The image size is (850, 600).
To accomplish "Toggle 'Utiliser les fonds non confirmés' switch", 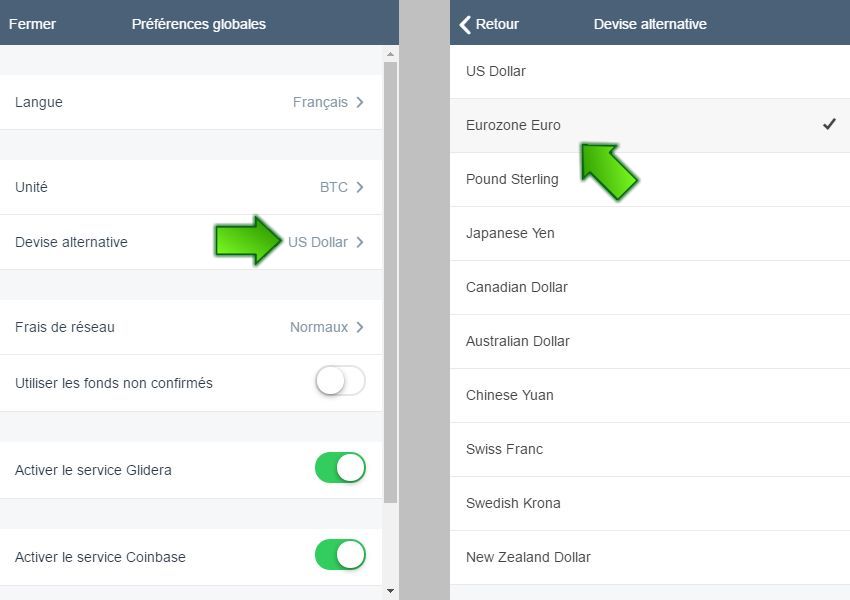I will pos(340,382).
